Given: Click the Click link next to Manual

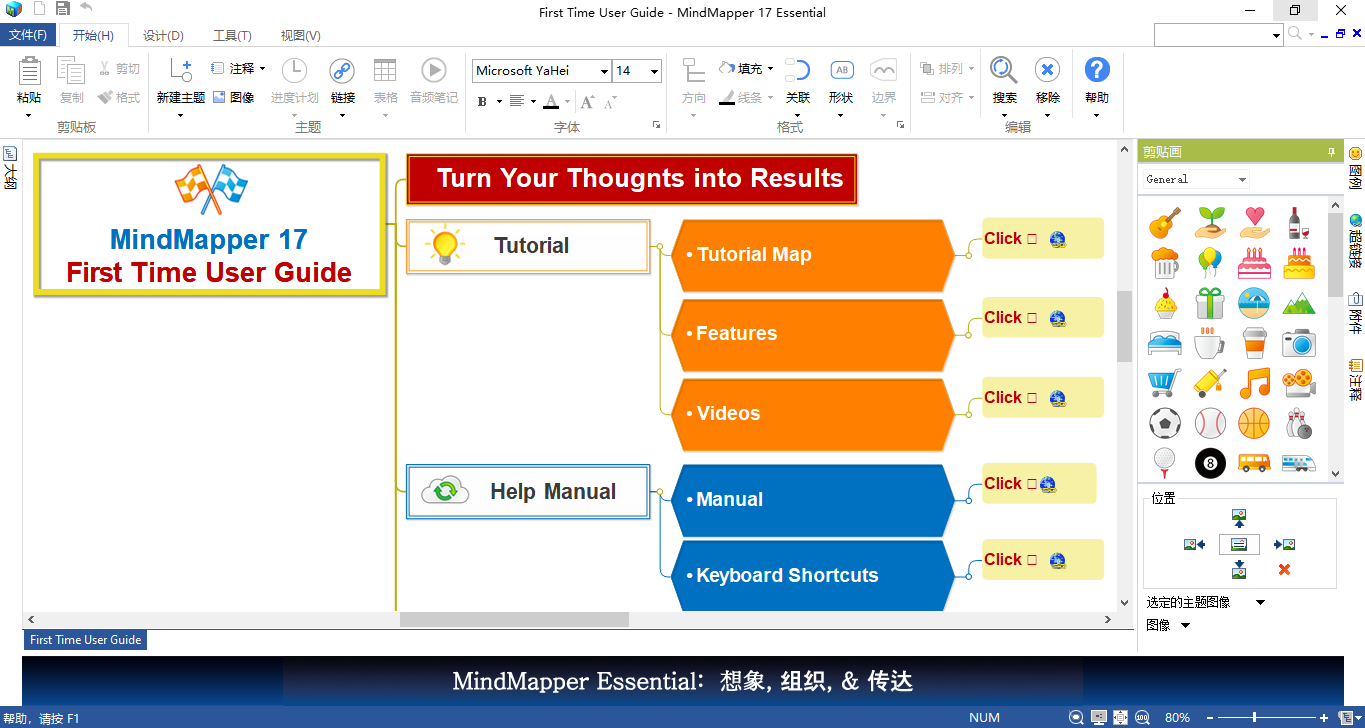Looking at the screenshot, I should coord(1003,483).
